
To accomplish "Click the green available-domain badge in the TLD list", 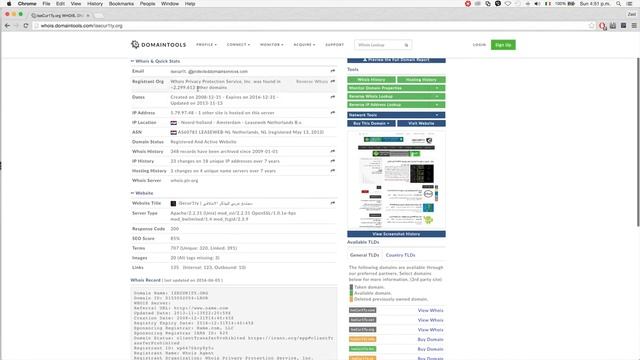I will point(362,349).
